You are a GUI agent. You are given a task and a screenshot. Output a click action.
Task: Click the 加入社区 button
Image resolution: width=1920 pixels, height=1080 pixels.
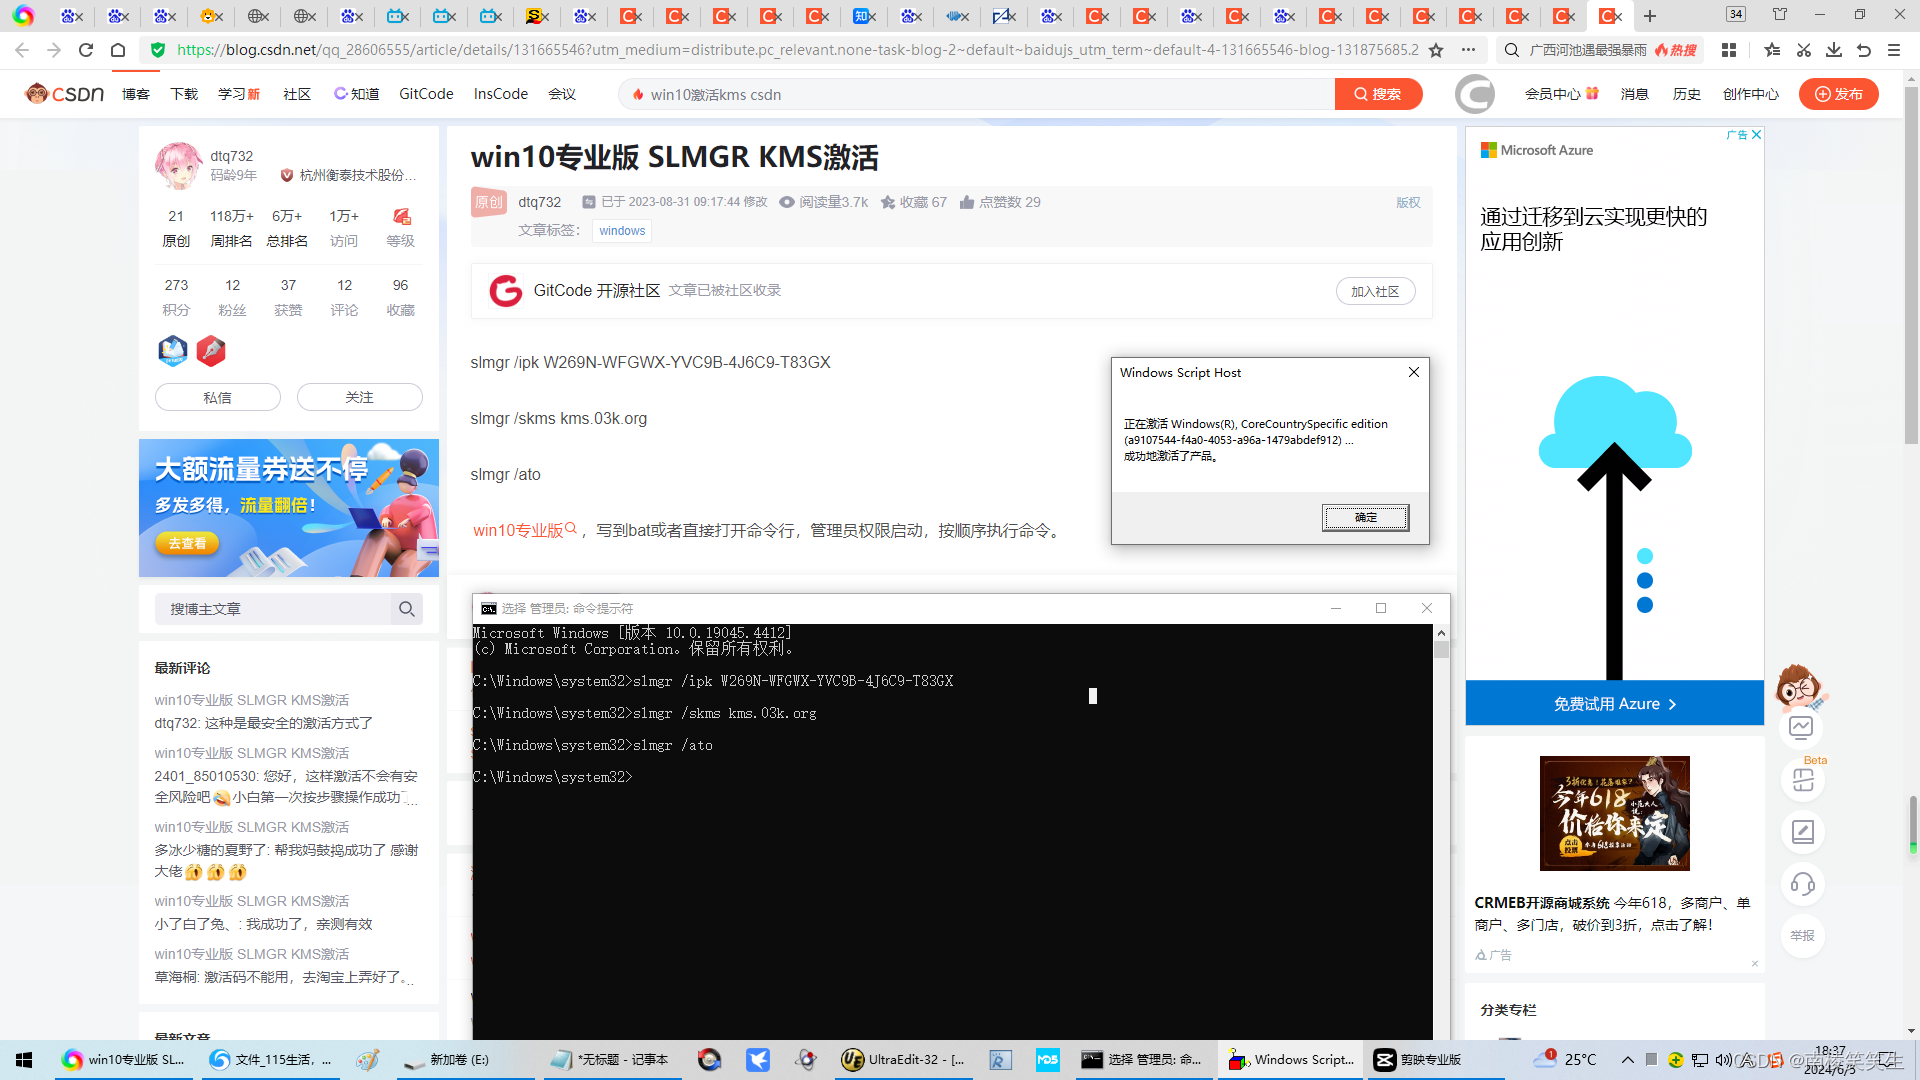1375,291
